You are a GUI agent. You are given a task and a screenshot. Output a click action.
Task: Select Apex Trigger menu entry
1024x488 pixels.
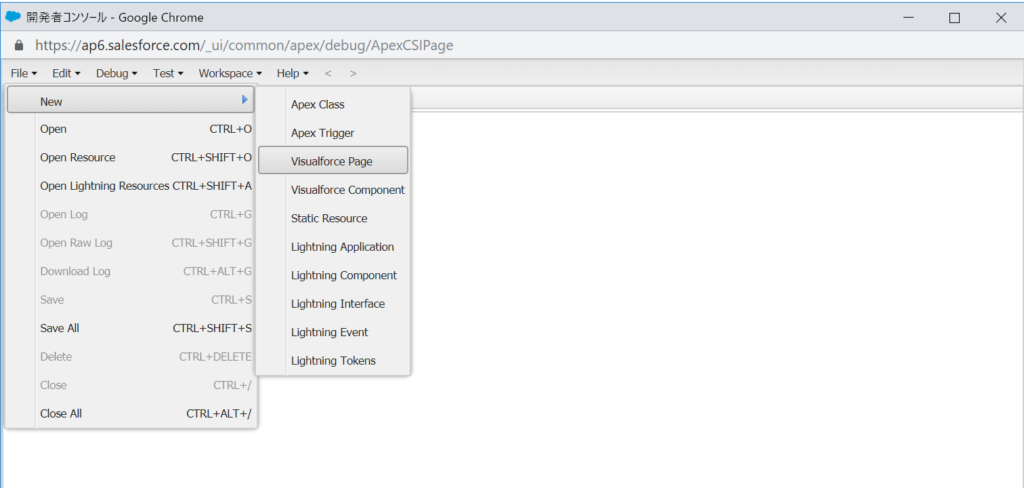322,133
